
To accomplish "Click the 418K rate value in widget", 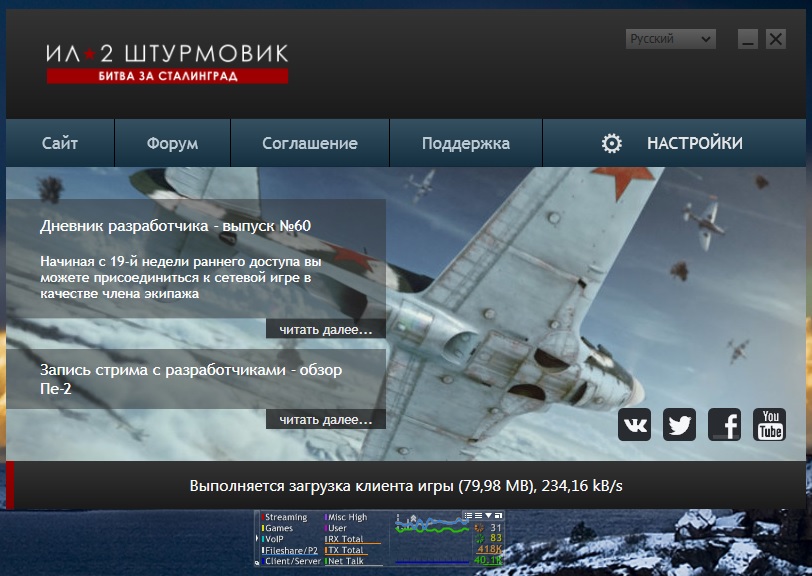I will [x=489, y=549].
